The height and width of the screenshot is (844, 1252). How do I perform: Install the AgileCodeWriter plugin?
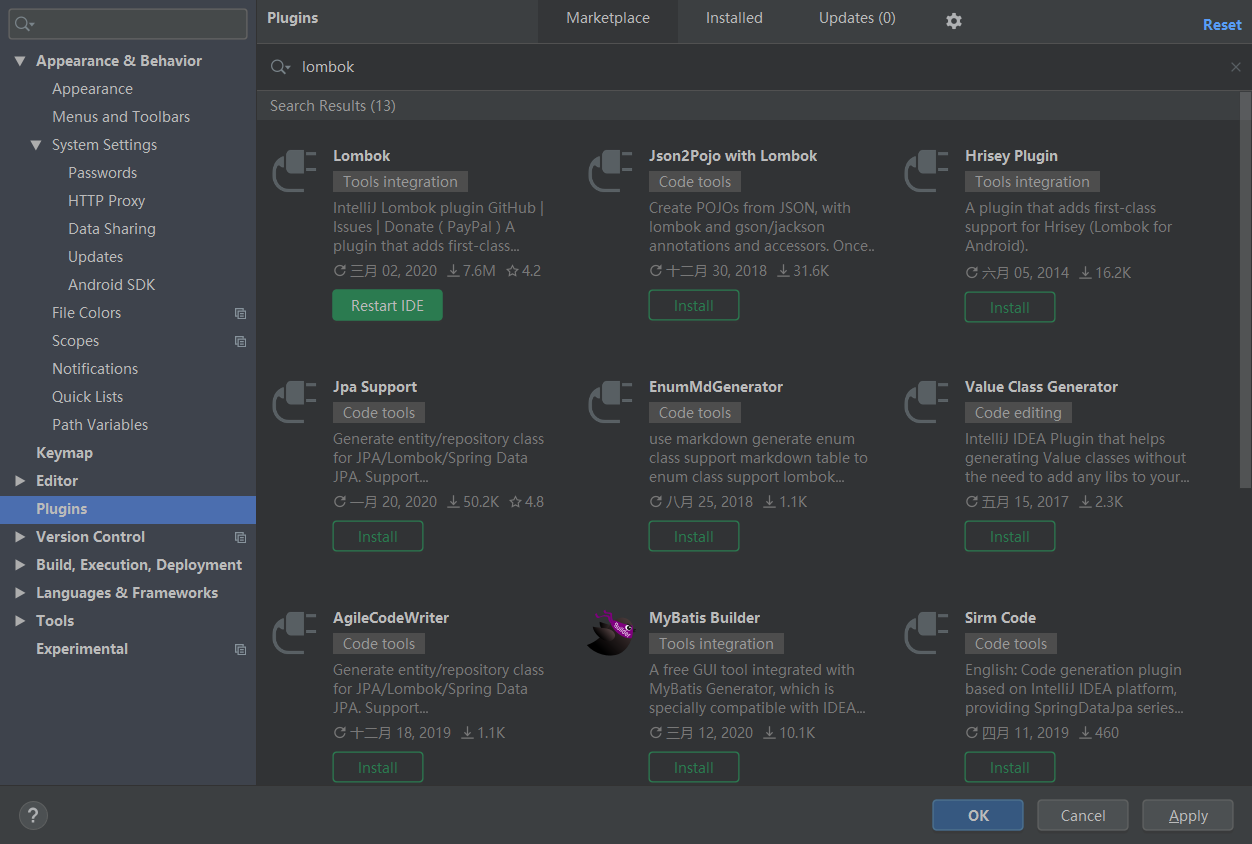(378, 767)
